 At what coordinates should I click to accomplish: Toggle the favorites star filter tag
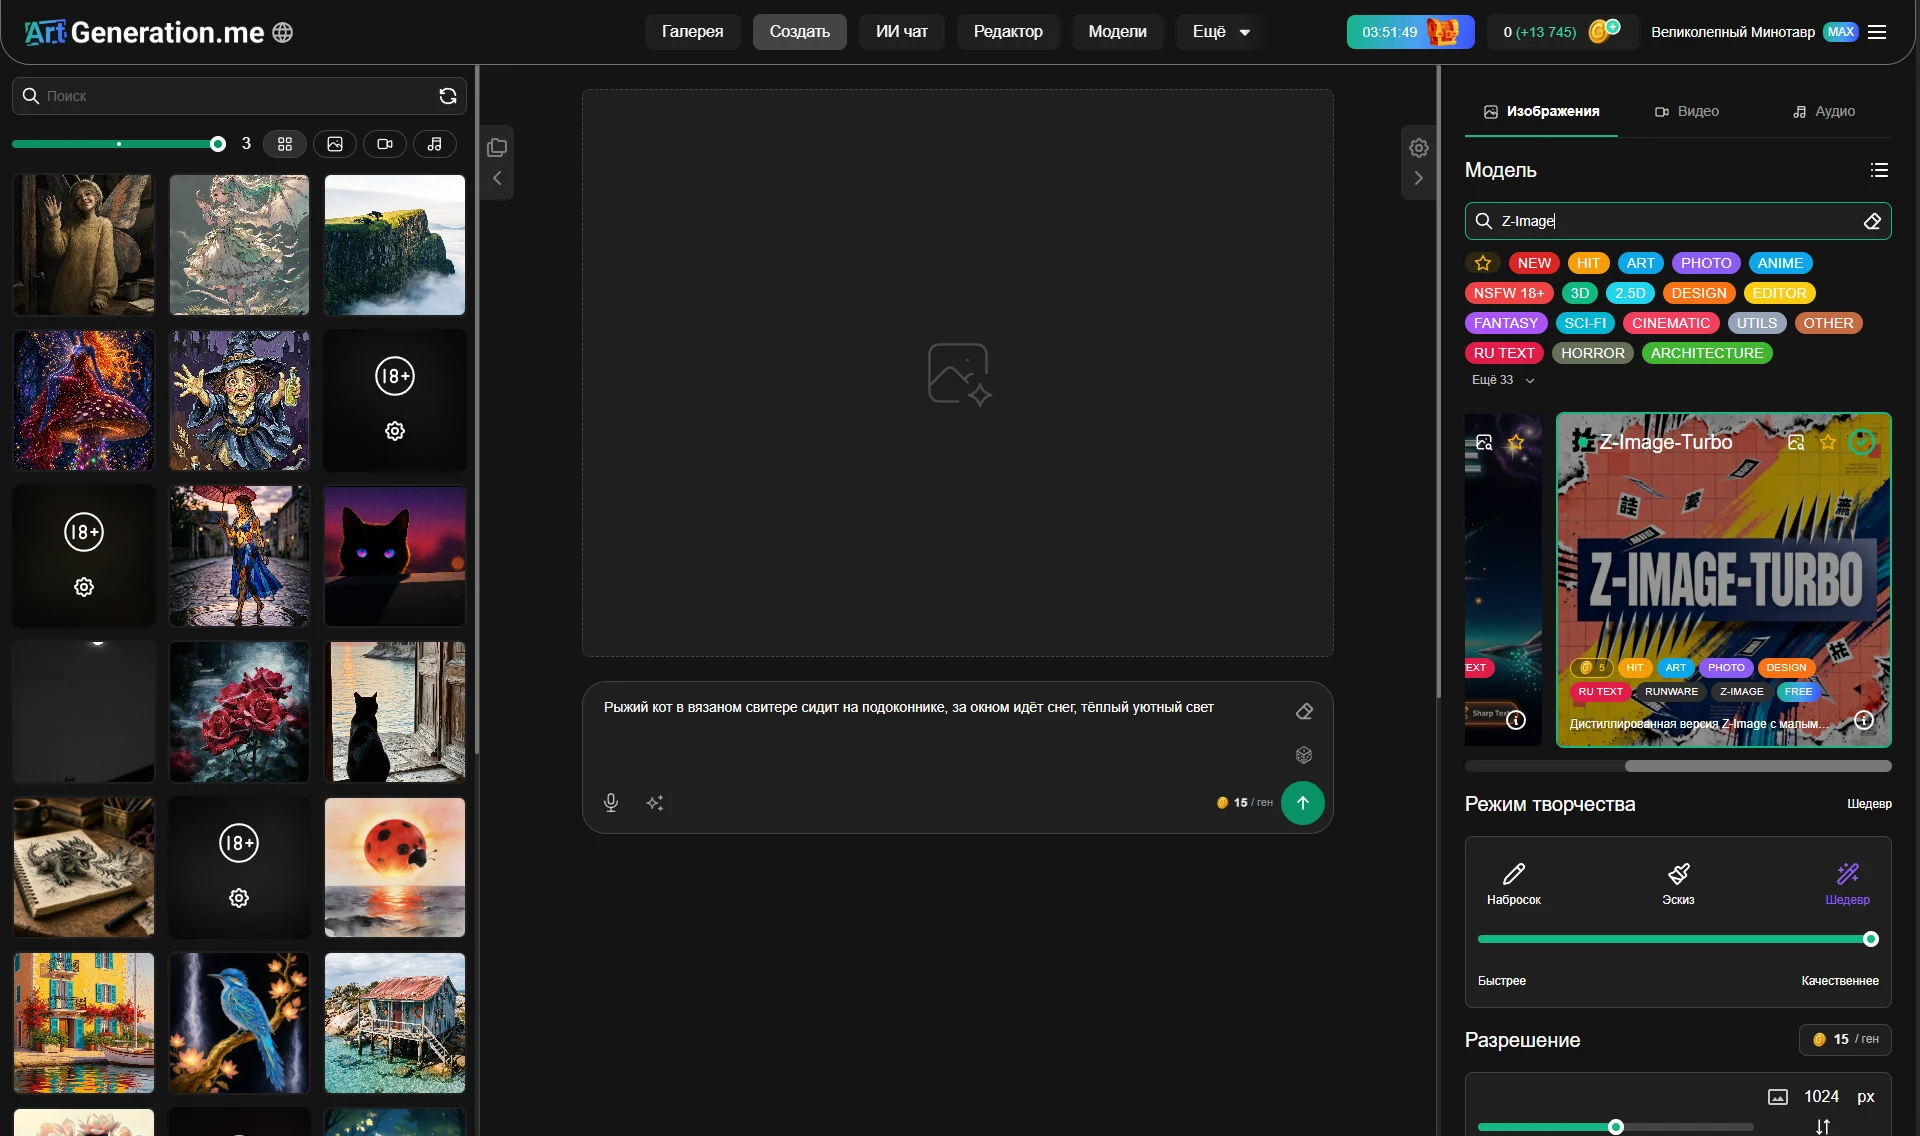coord(1483,263)
